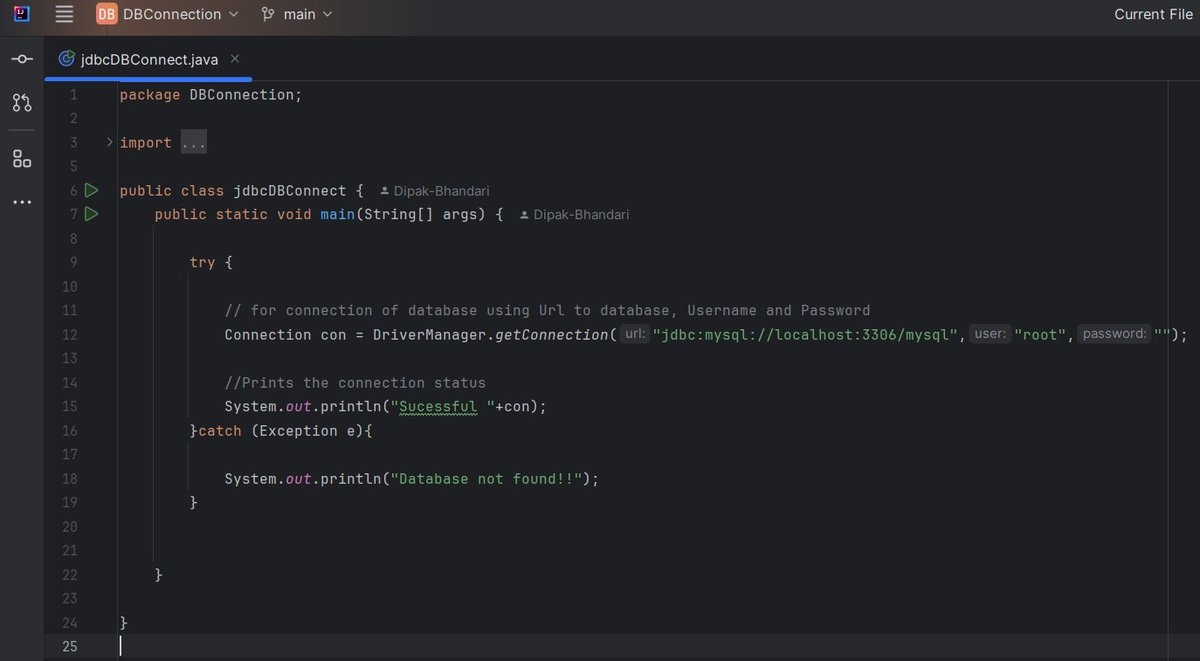The width and height of the screenshot is (1200, 661).
Task: Click the misspelled "Sucessful" word
Action: pos(439,407)
